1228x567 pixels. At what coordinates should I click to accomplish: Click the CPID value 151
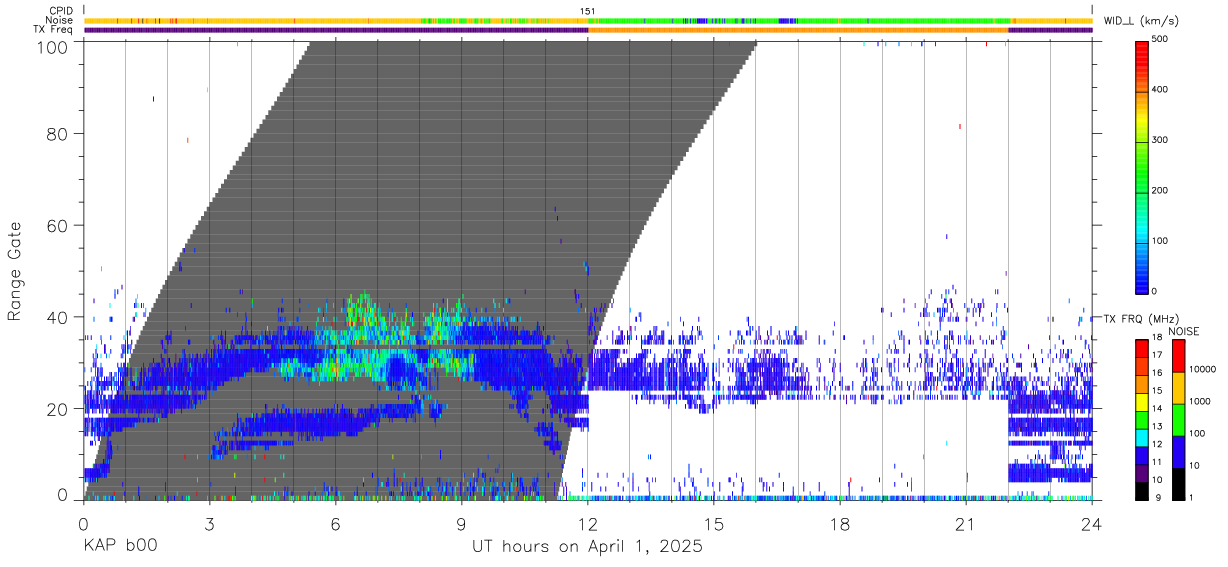point(588,11)
